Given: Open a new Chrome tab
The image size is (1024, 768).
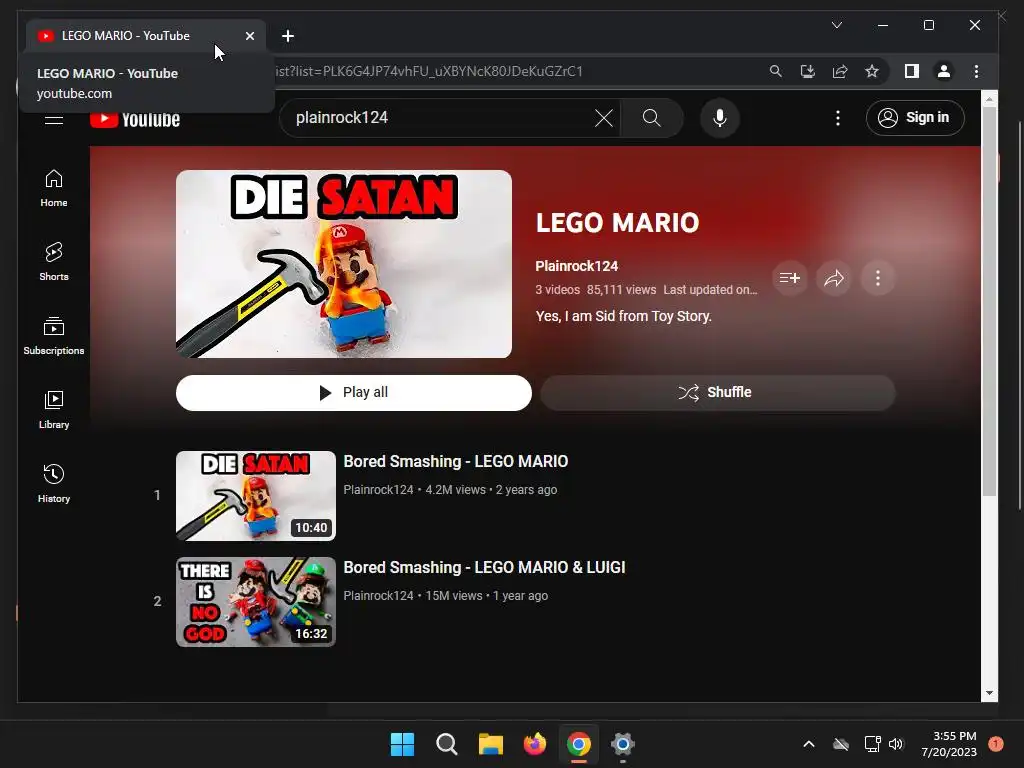Looking at the screenshot, I should pos(288,36).
